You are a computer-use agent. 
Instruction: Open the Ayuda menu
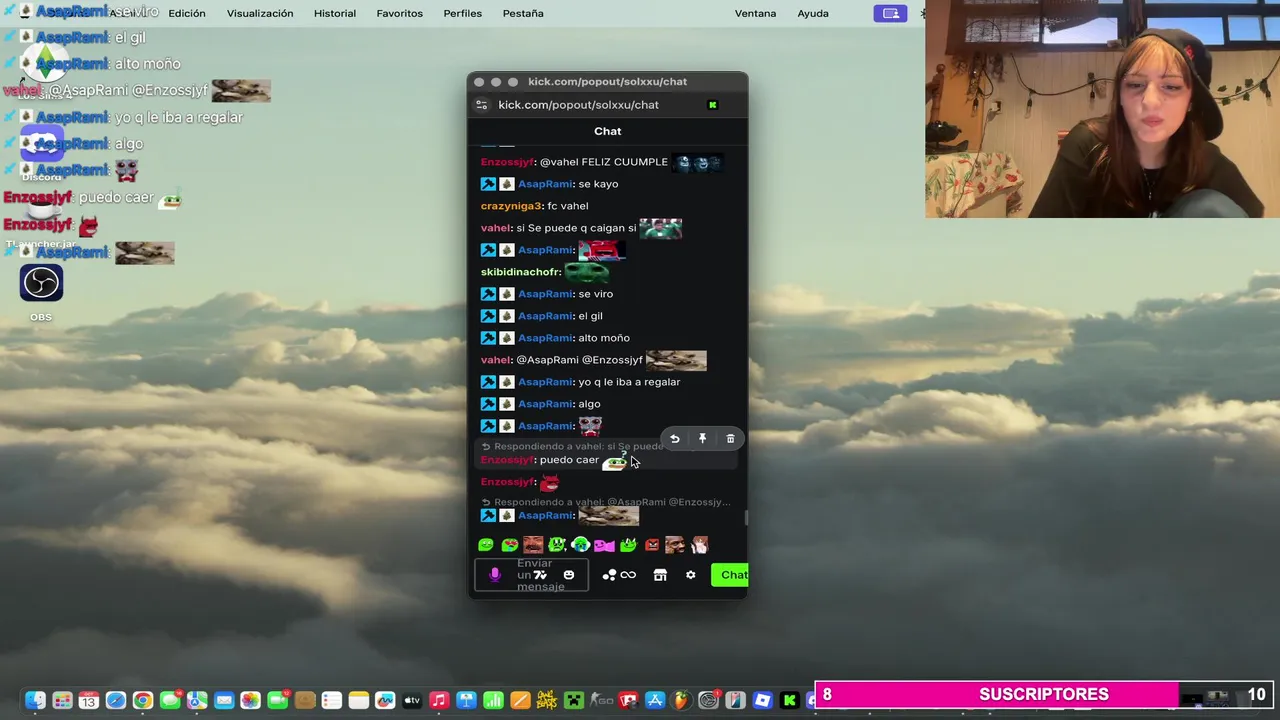pos(813,13)
